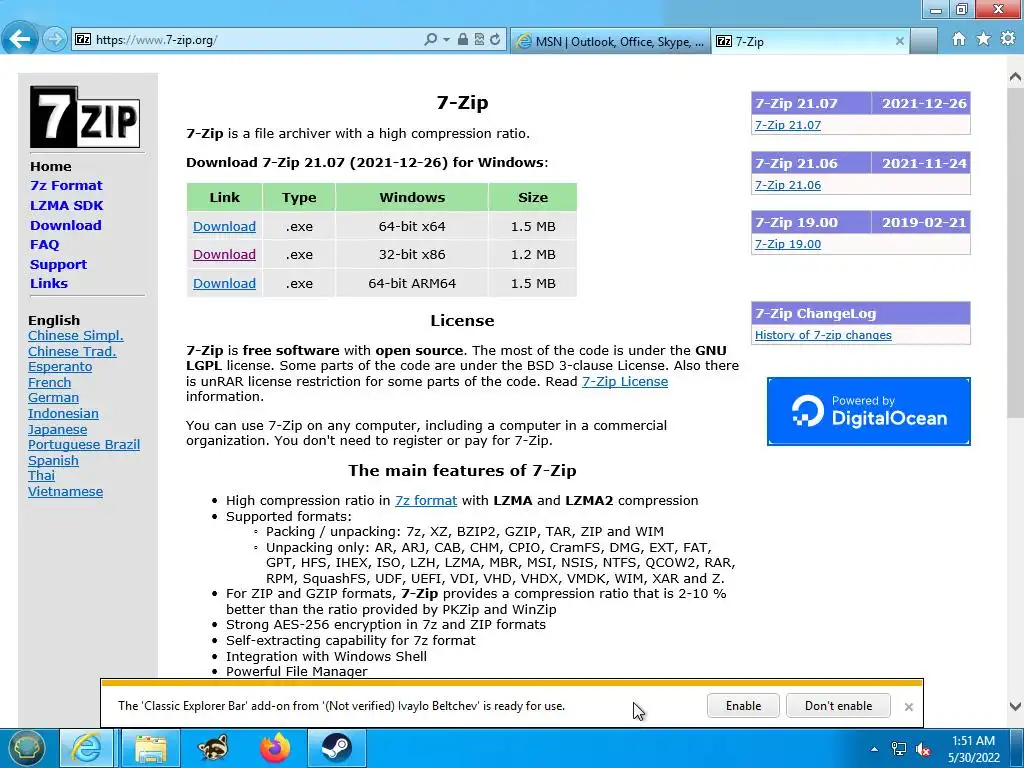The width and height of the screenshot is (1024, 768).
Task: Click the network tray icon
Action: coord(899,749)
